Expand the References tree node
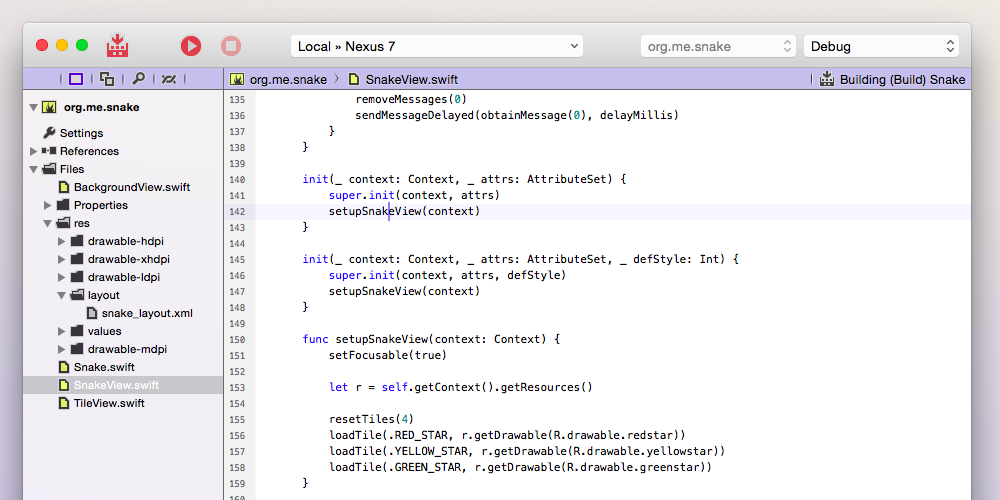This screenshot has height=500, width=1000. point(34,151)
